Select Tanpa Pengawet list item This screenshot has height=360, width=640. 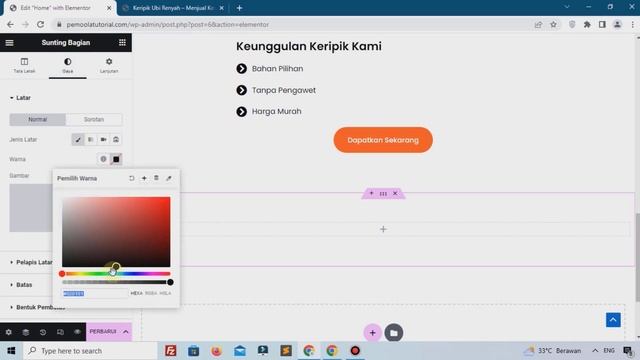coord(276,90)
